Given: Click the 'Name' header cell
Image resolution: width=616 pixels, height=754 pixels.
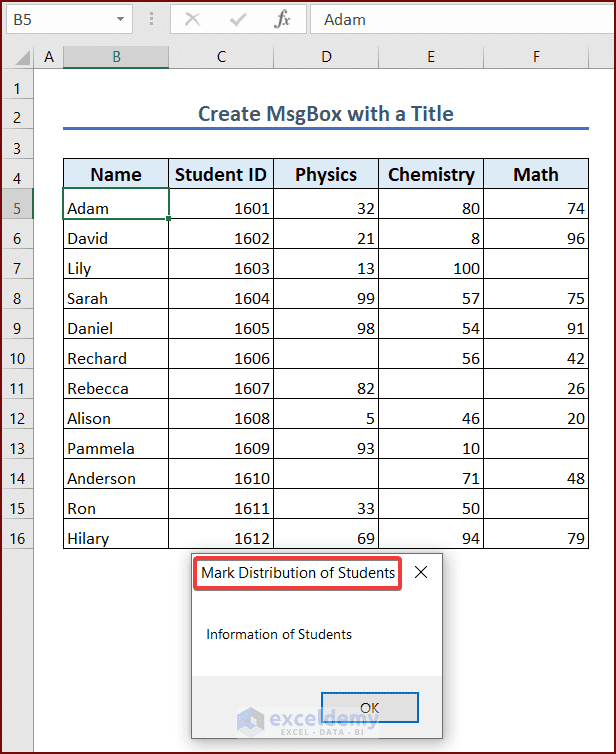Looking at the screenshot, I should [x=116, y=174].
